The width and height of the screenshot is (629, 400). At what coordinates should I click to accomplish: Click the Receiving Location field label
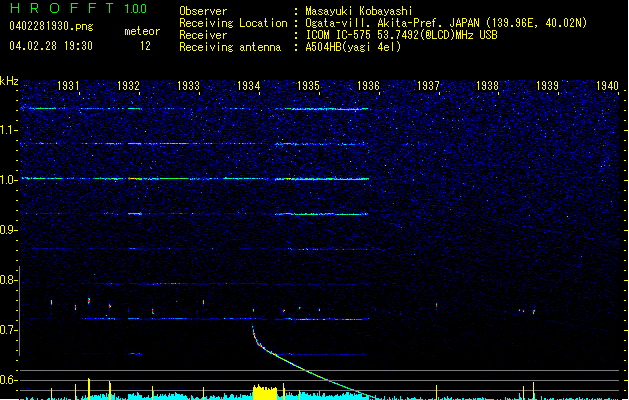coord(231,23)
